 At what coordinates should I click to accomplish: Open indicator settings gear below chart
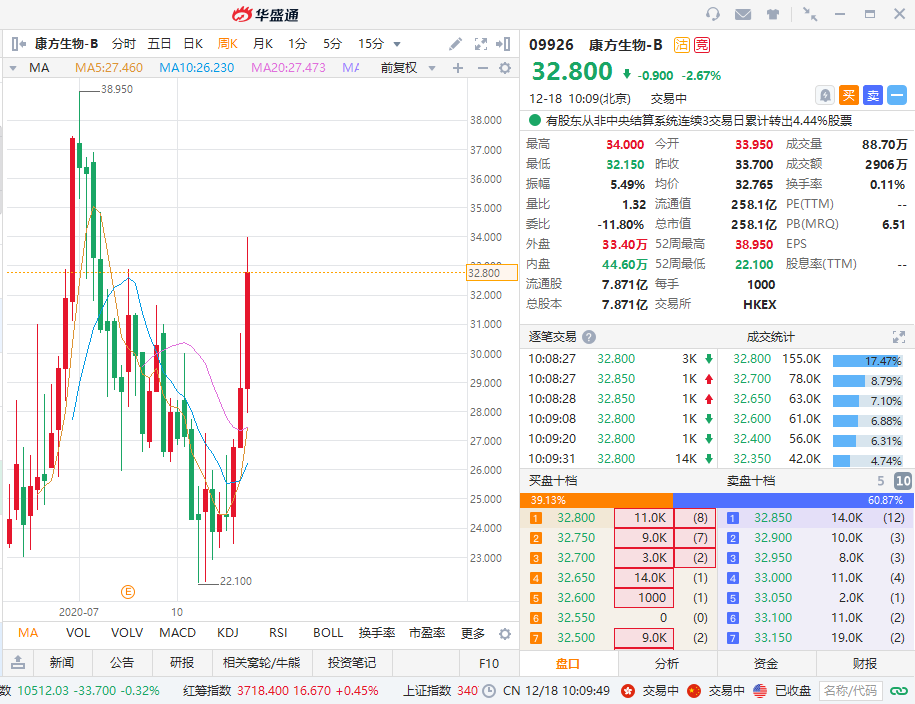click(505, 633)
